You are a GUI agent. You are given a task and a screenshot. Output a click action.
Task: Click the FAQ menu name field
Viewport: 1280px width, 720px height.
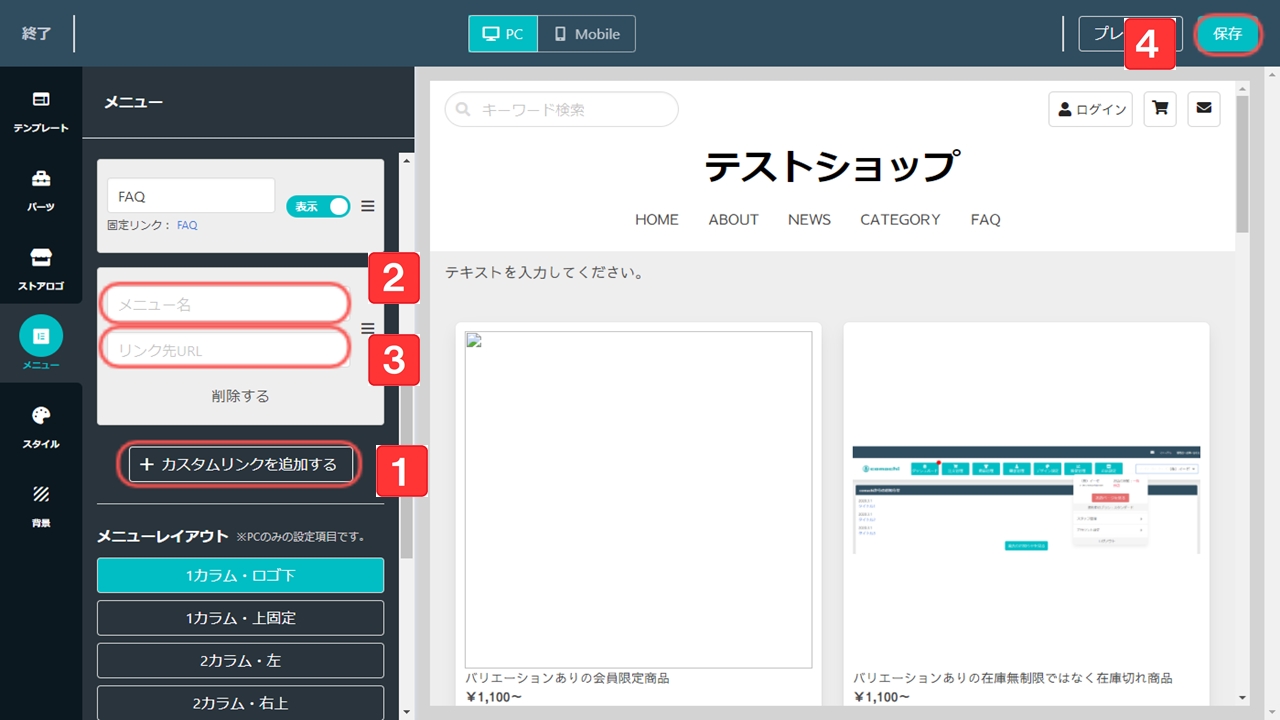(x=191, y=196)
